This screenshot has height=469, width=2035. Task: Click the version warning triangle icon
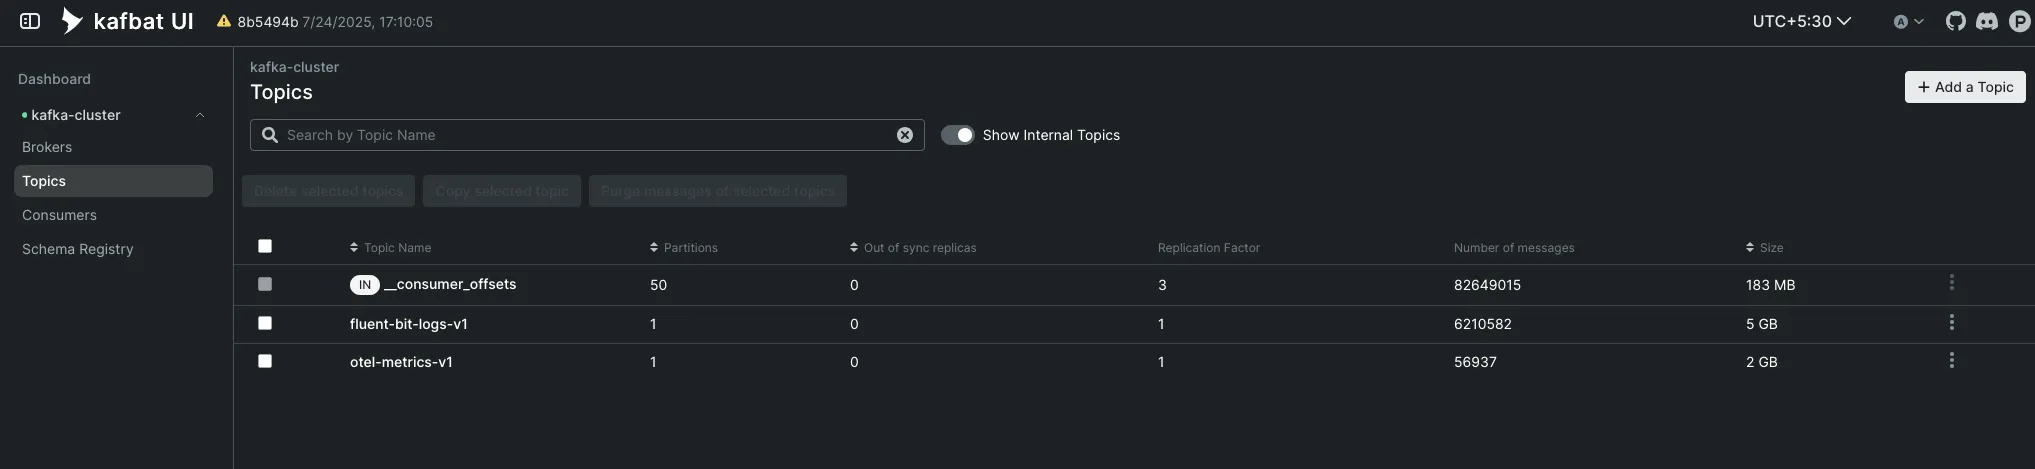click(224, 21)
